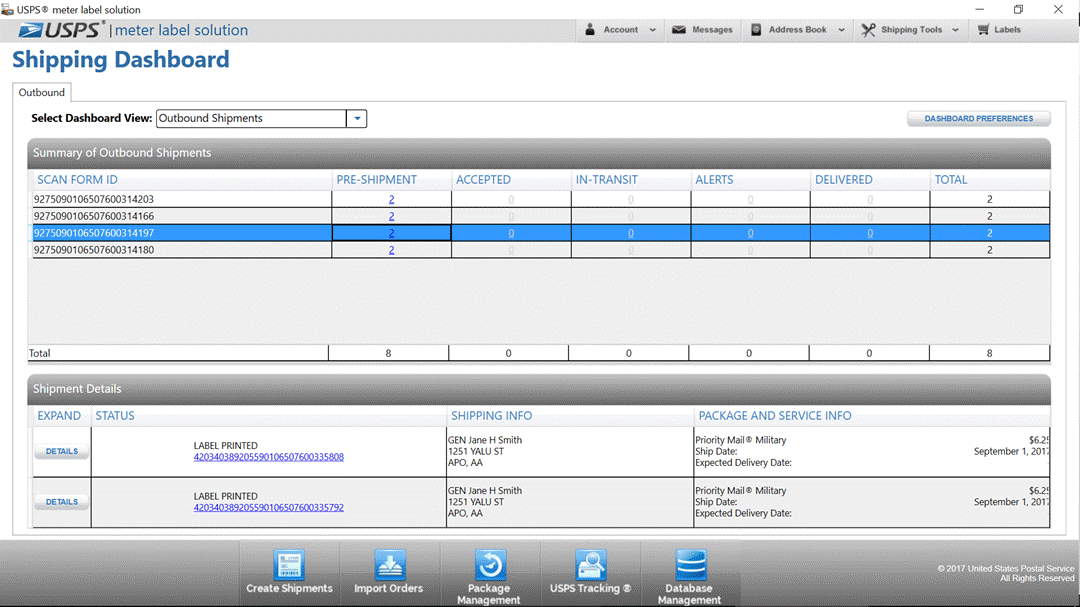Viewport: 1080px width, 607px height.
Task: Click Details button for label ending 335808
Action: (62, 451)
